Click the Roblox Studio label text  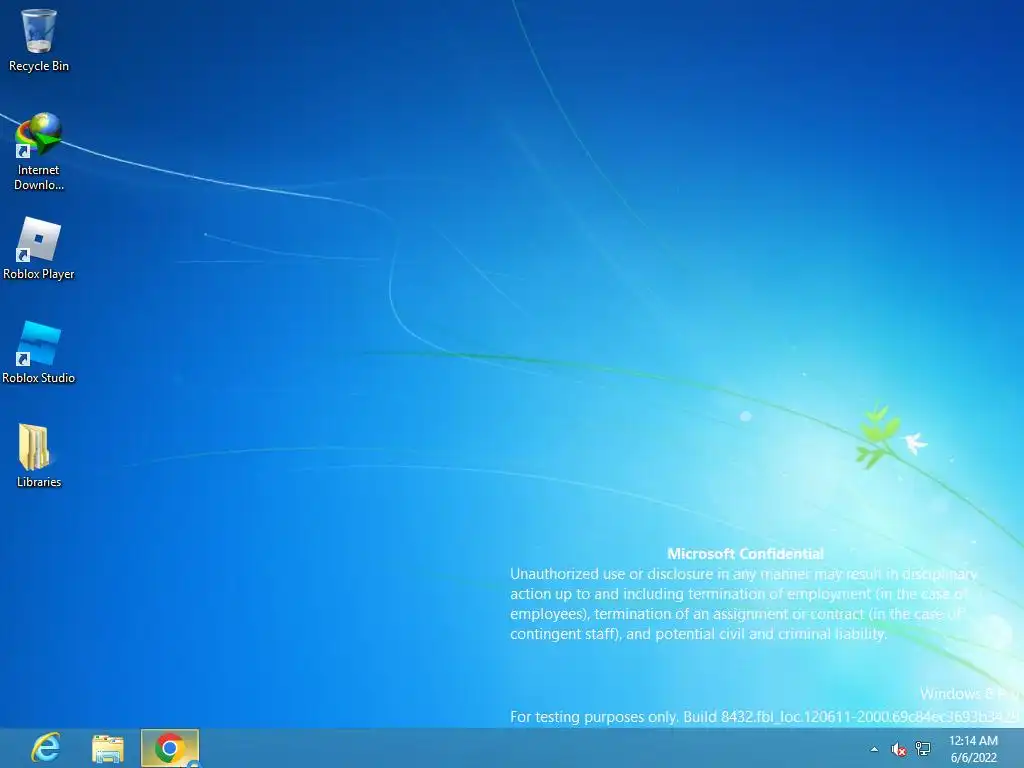pyautogui.click(x=39, y=377)
